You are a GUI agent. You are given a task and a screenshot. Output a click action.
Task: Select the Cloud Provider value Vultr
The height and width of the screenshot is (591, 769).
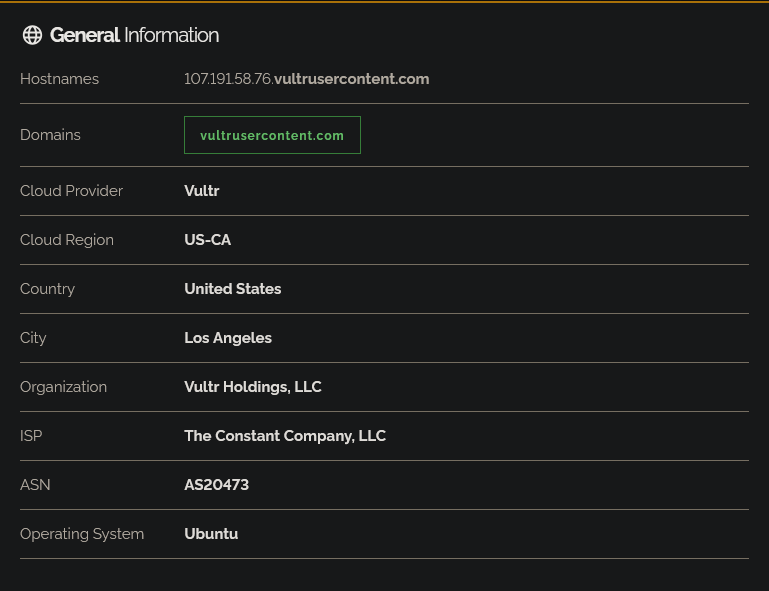coord(202,191)
